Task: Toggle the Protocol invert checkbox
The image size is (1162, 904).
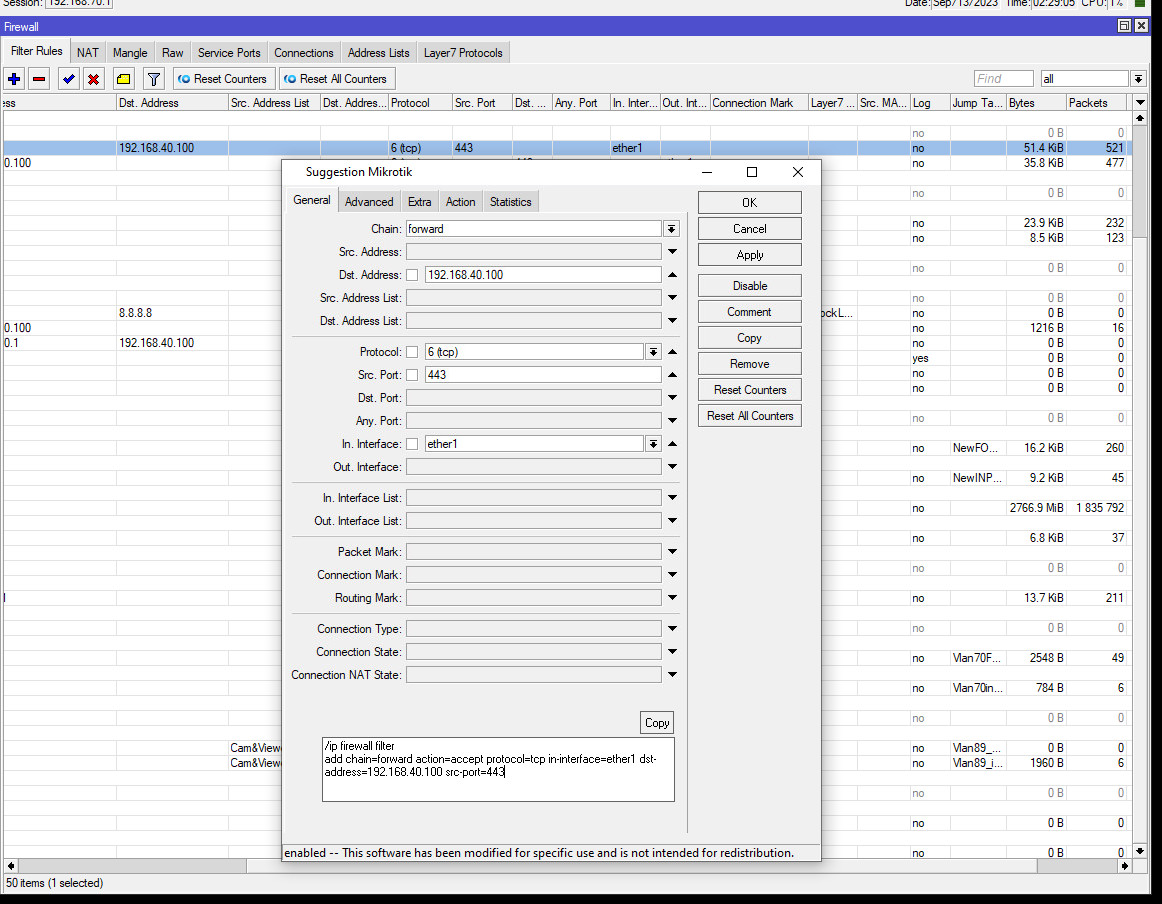Action: (412, 352)
